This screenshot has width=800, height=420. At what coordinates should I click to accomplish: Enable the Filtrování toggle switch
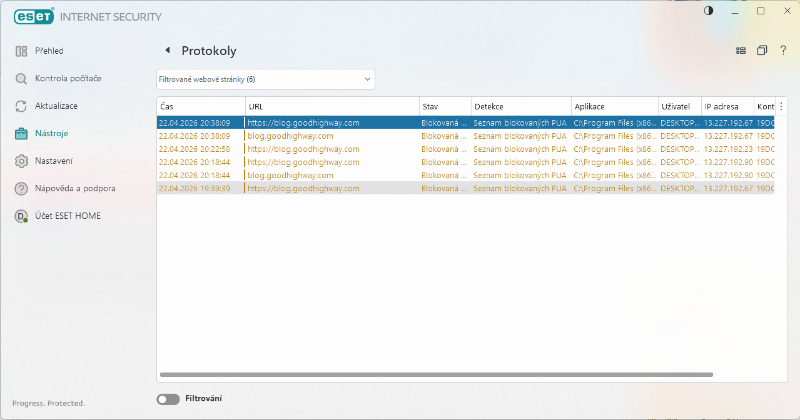(x=168, y=399)
